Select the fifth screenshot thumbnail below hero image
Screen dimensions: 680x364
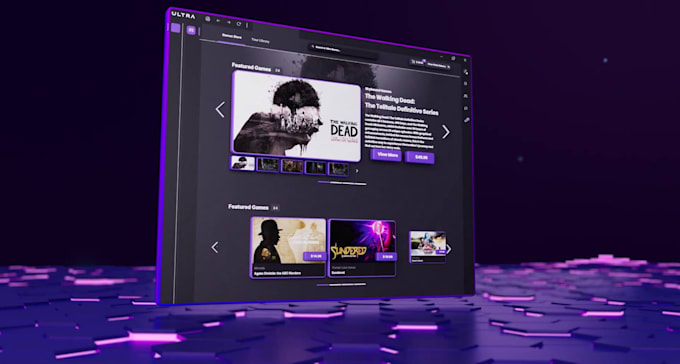pyautogui.click(x=338, y=169)
